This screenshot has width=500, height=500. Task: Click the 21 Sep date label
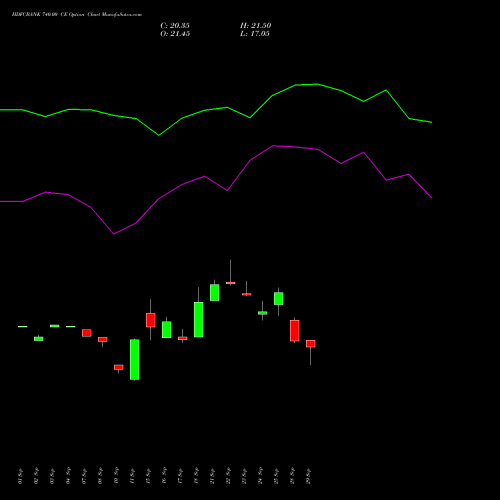[x=212, y=477]
